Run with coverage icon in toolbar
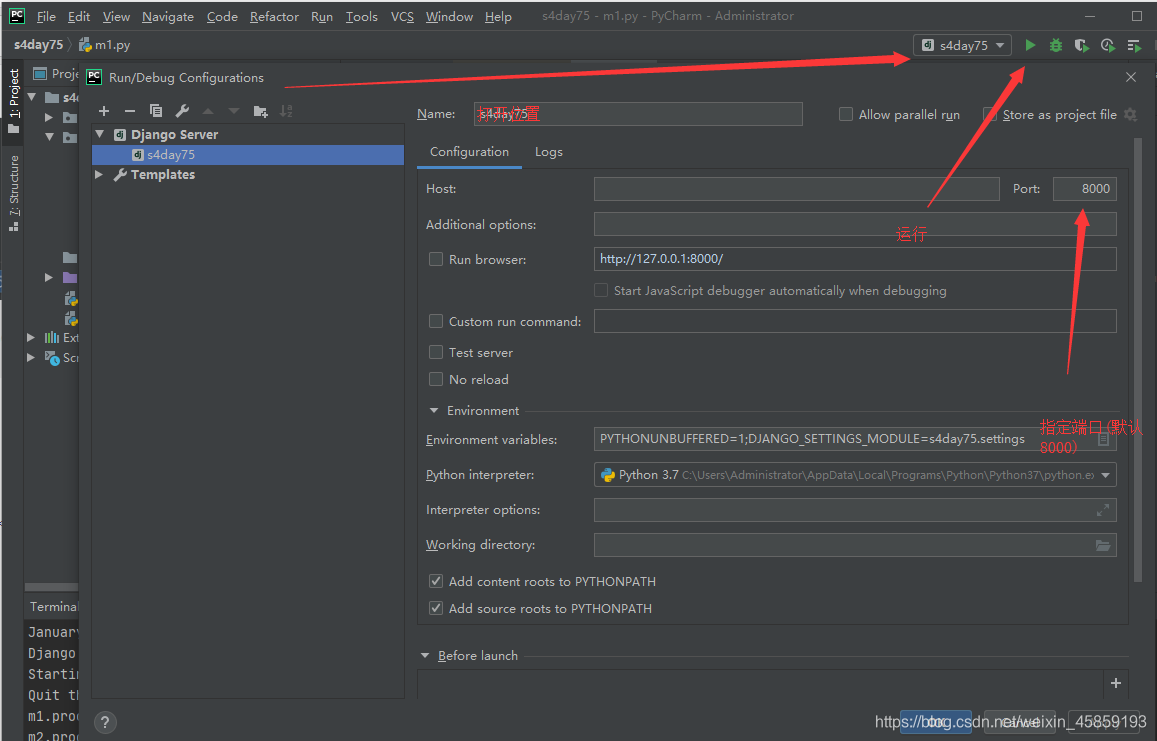 coord(1082,45)
